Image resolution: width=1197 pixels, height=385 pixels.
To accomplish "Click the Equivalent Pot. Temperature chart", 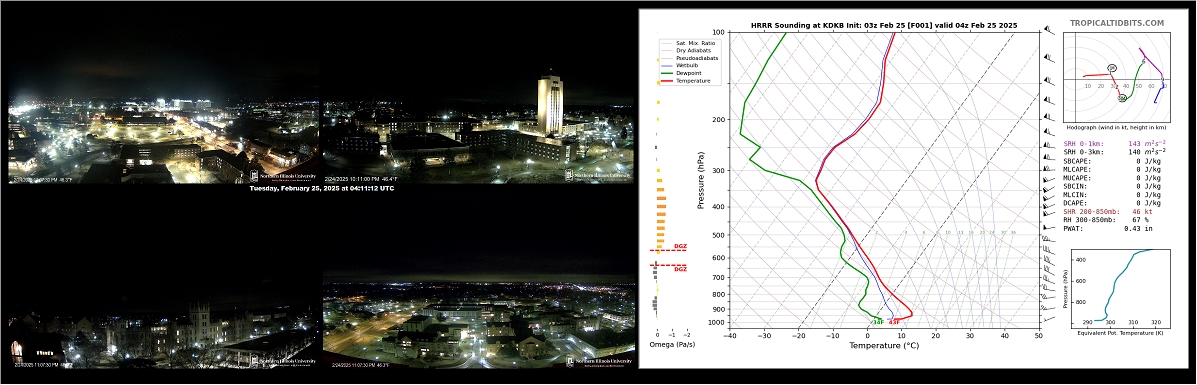I will [1118, 290].
